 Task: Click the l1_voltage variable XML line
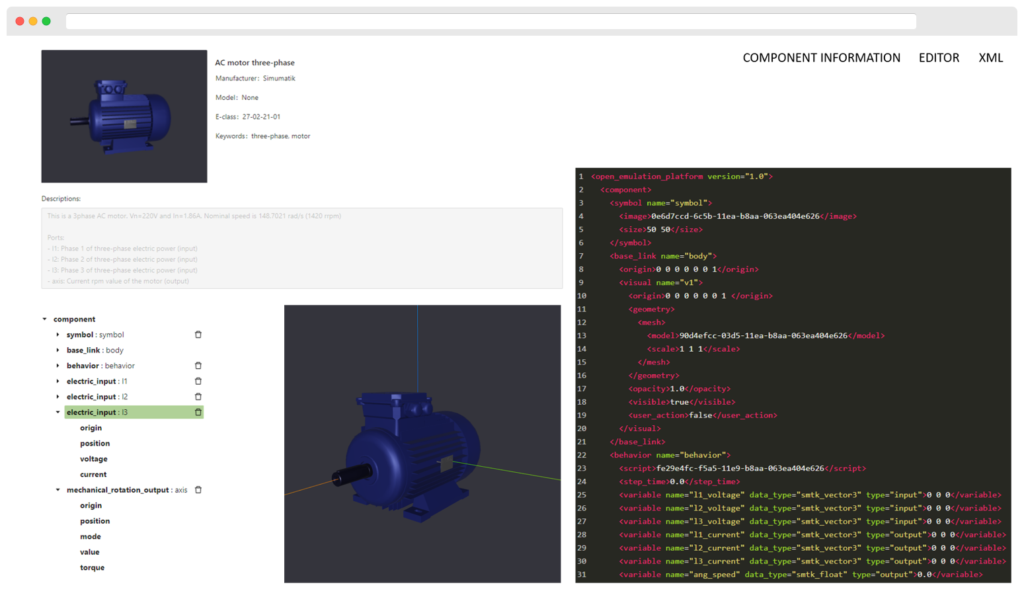pyautogui.click(x=810, y=495)
